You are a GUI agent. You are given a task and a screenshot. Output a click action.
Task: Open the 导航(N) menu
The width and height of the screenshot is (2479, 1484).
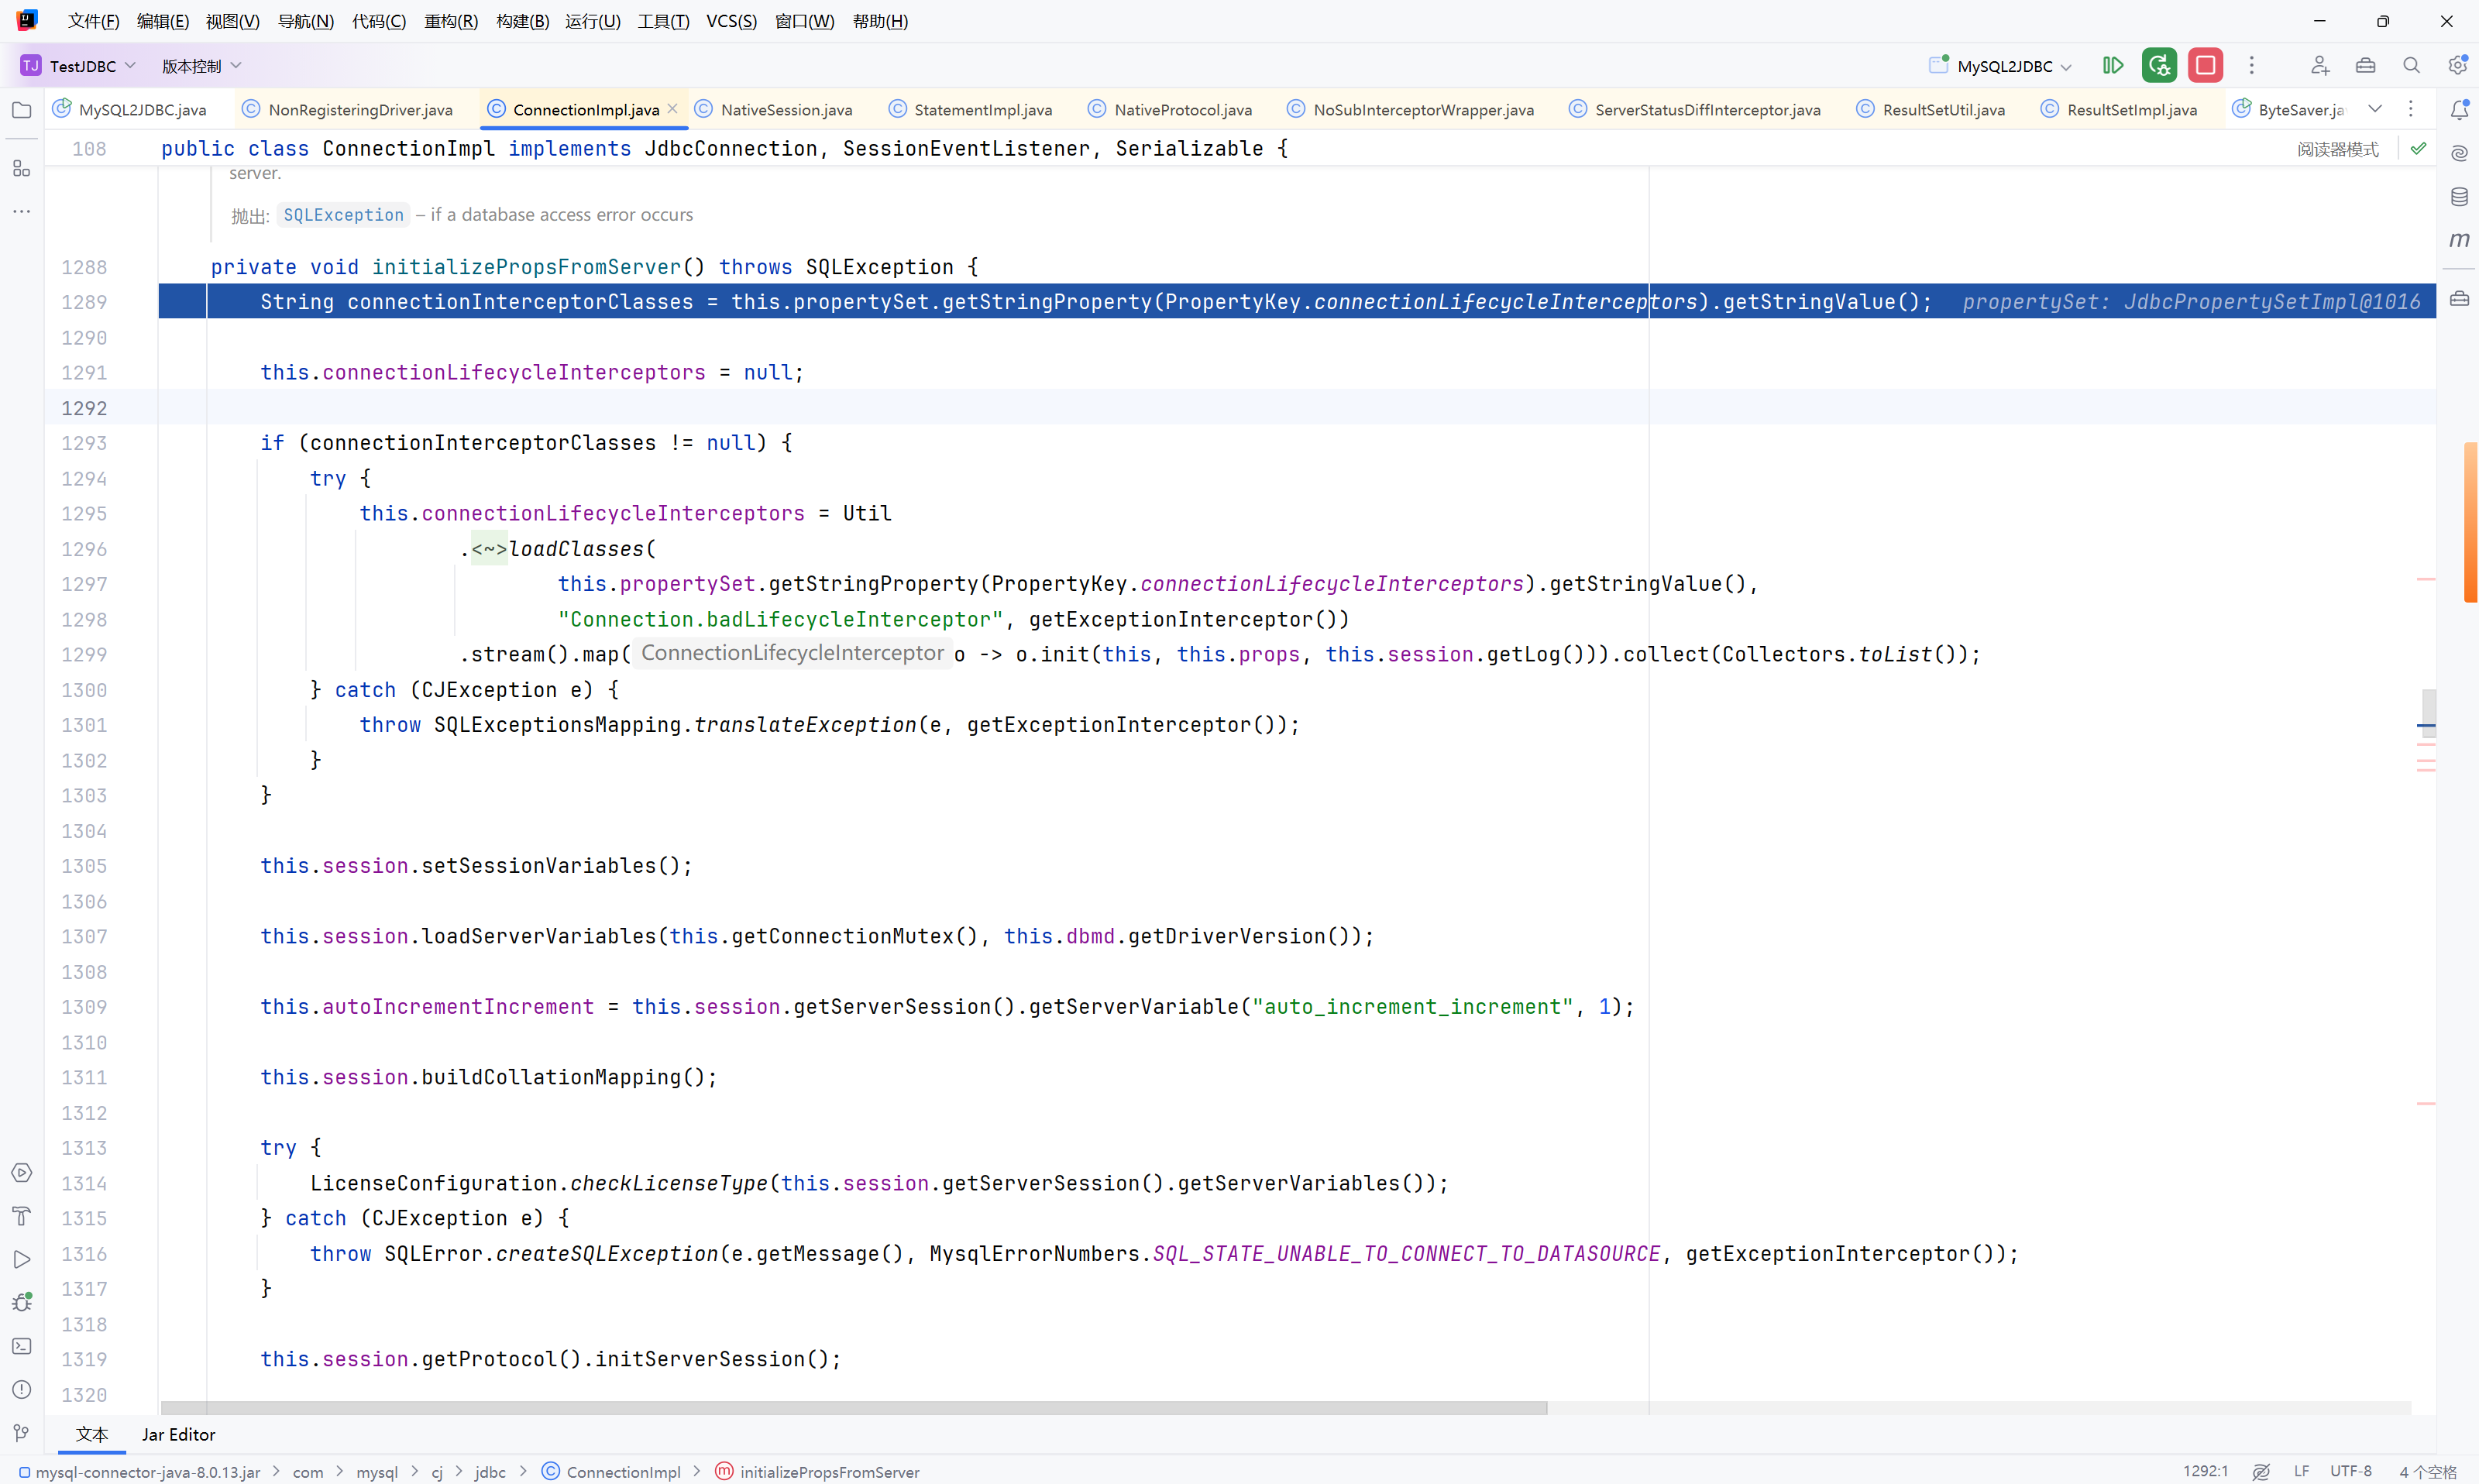[x=305, y=21]
